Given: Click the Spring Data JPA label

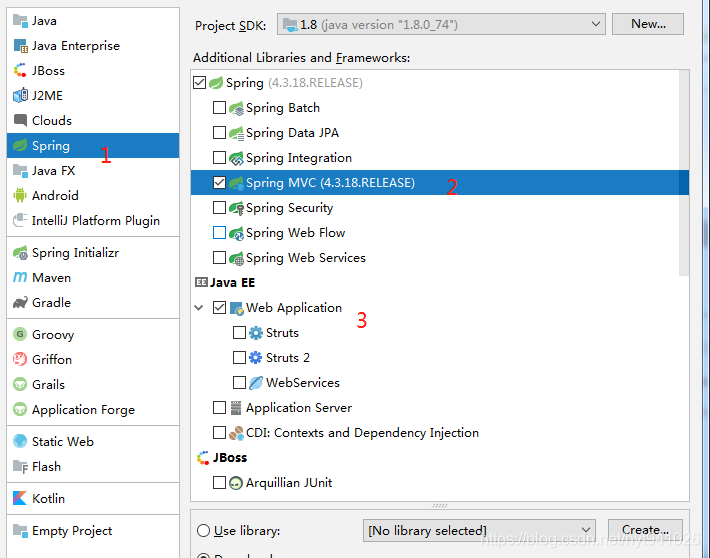Looking at the screenshot, I should click(x=292, y=133).
